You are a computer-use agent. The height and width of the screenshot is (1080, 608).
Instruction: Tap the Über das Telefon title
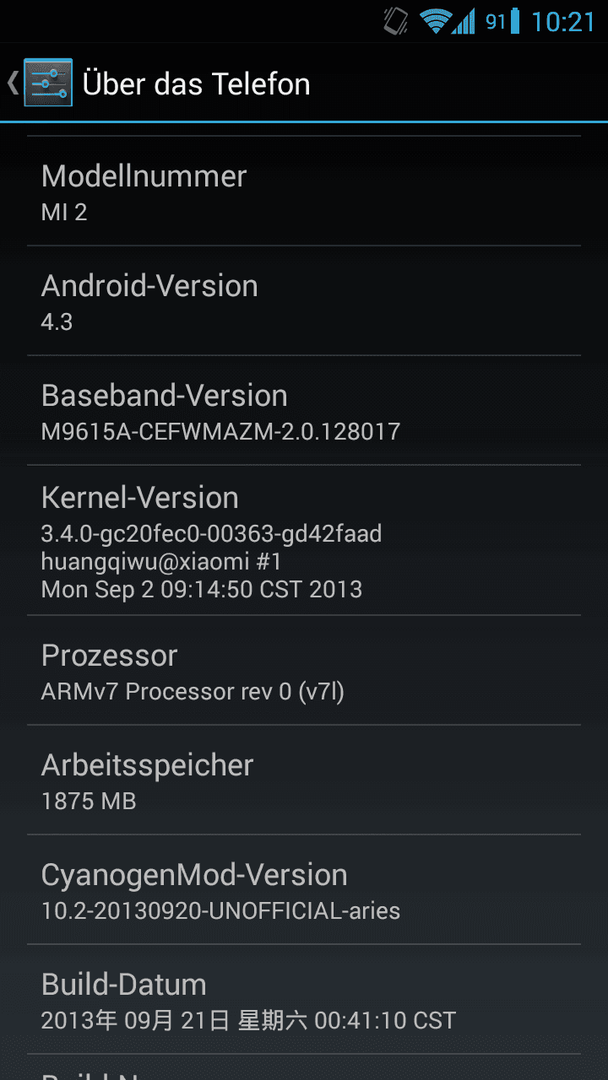(196, 84)
